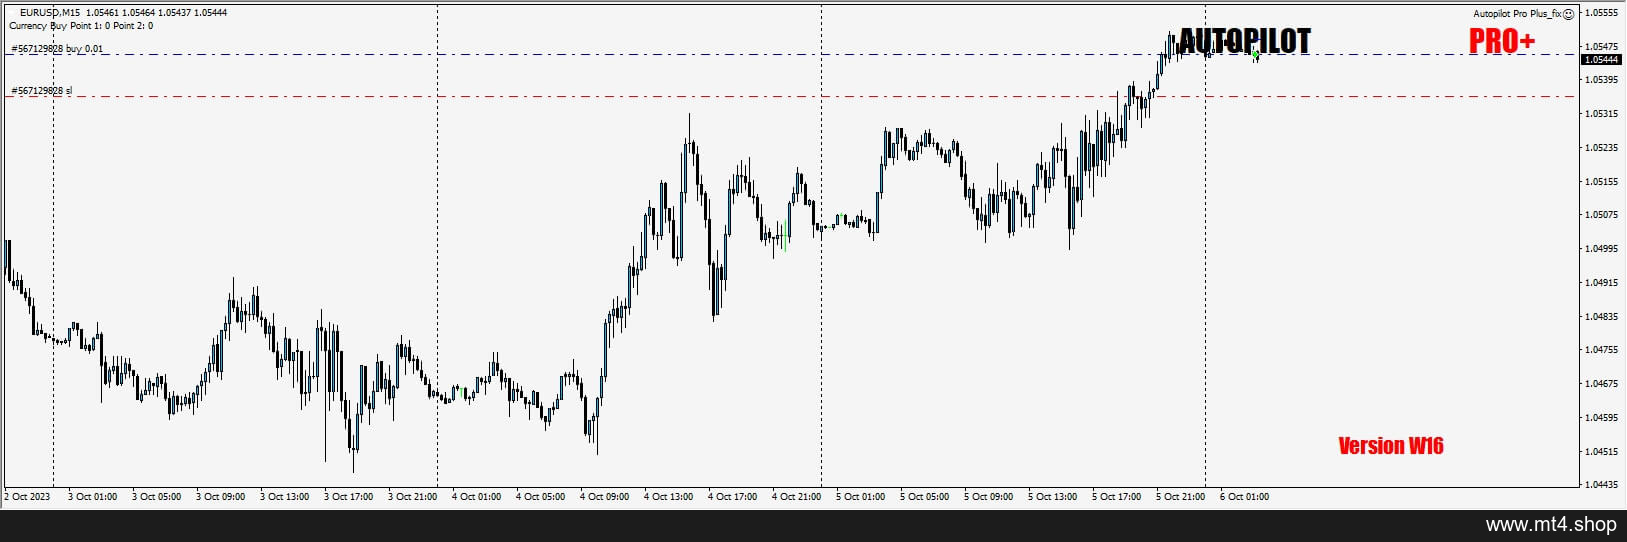Click the 1.04835 price scale value
This screenshot has width=1627, height=542.
[1602, 317]
